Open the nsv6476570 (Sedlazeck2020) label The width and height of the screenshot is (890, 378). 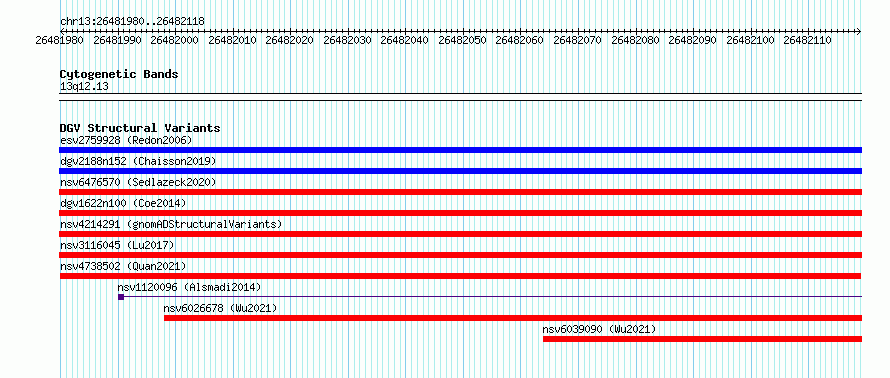click(x=138, y=182)
